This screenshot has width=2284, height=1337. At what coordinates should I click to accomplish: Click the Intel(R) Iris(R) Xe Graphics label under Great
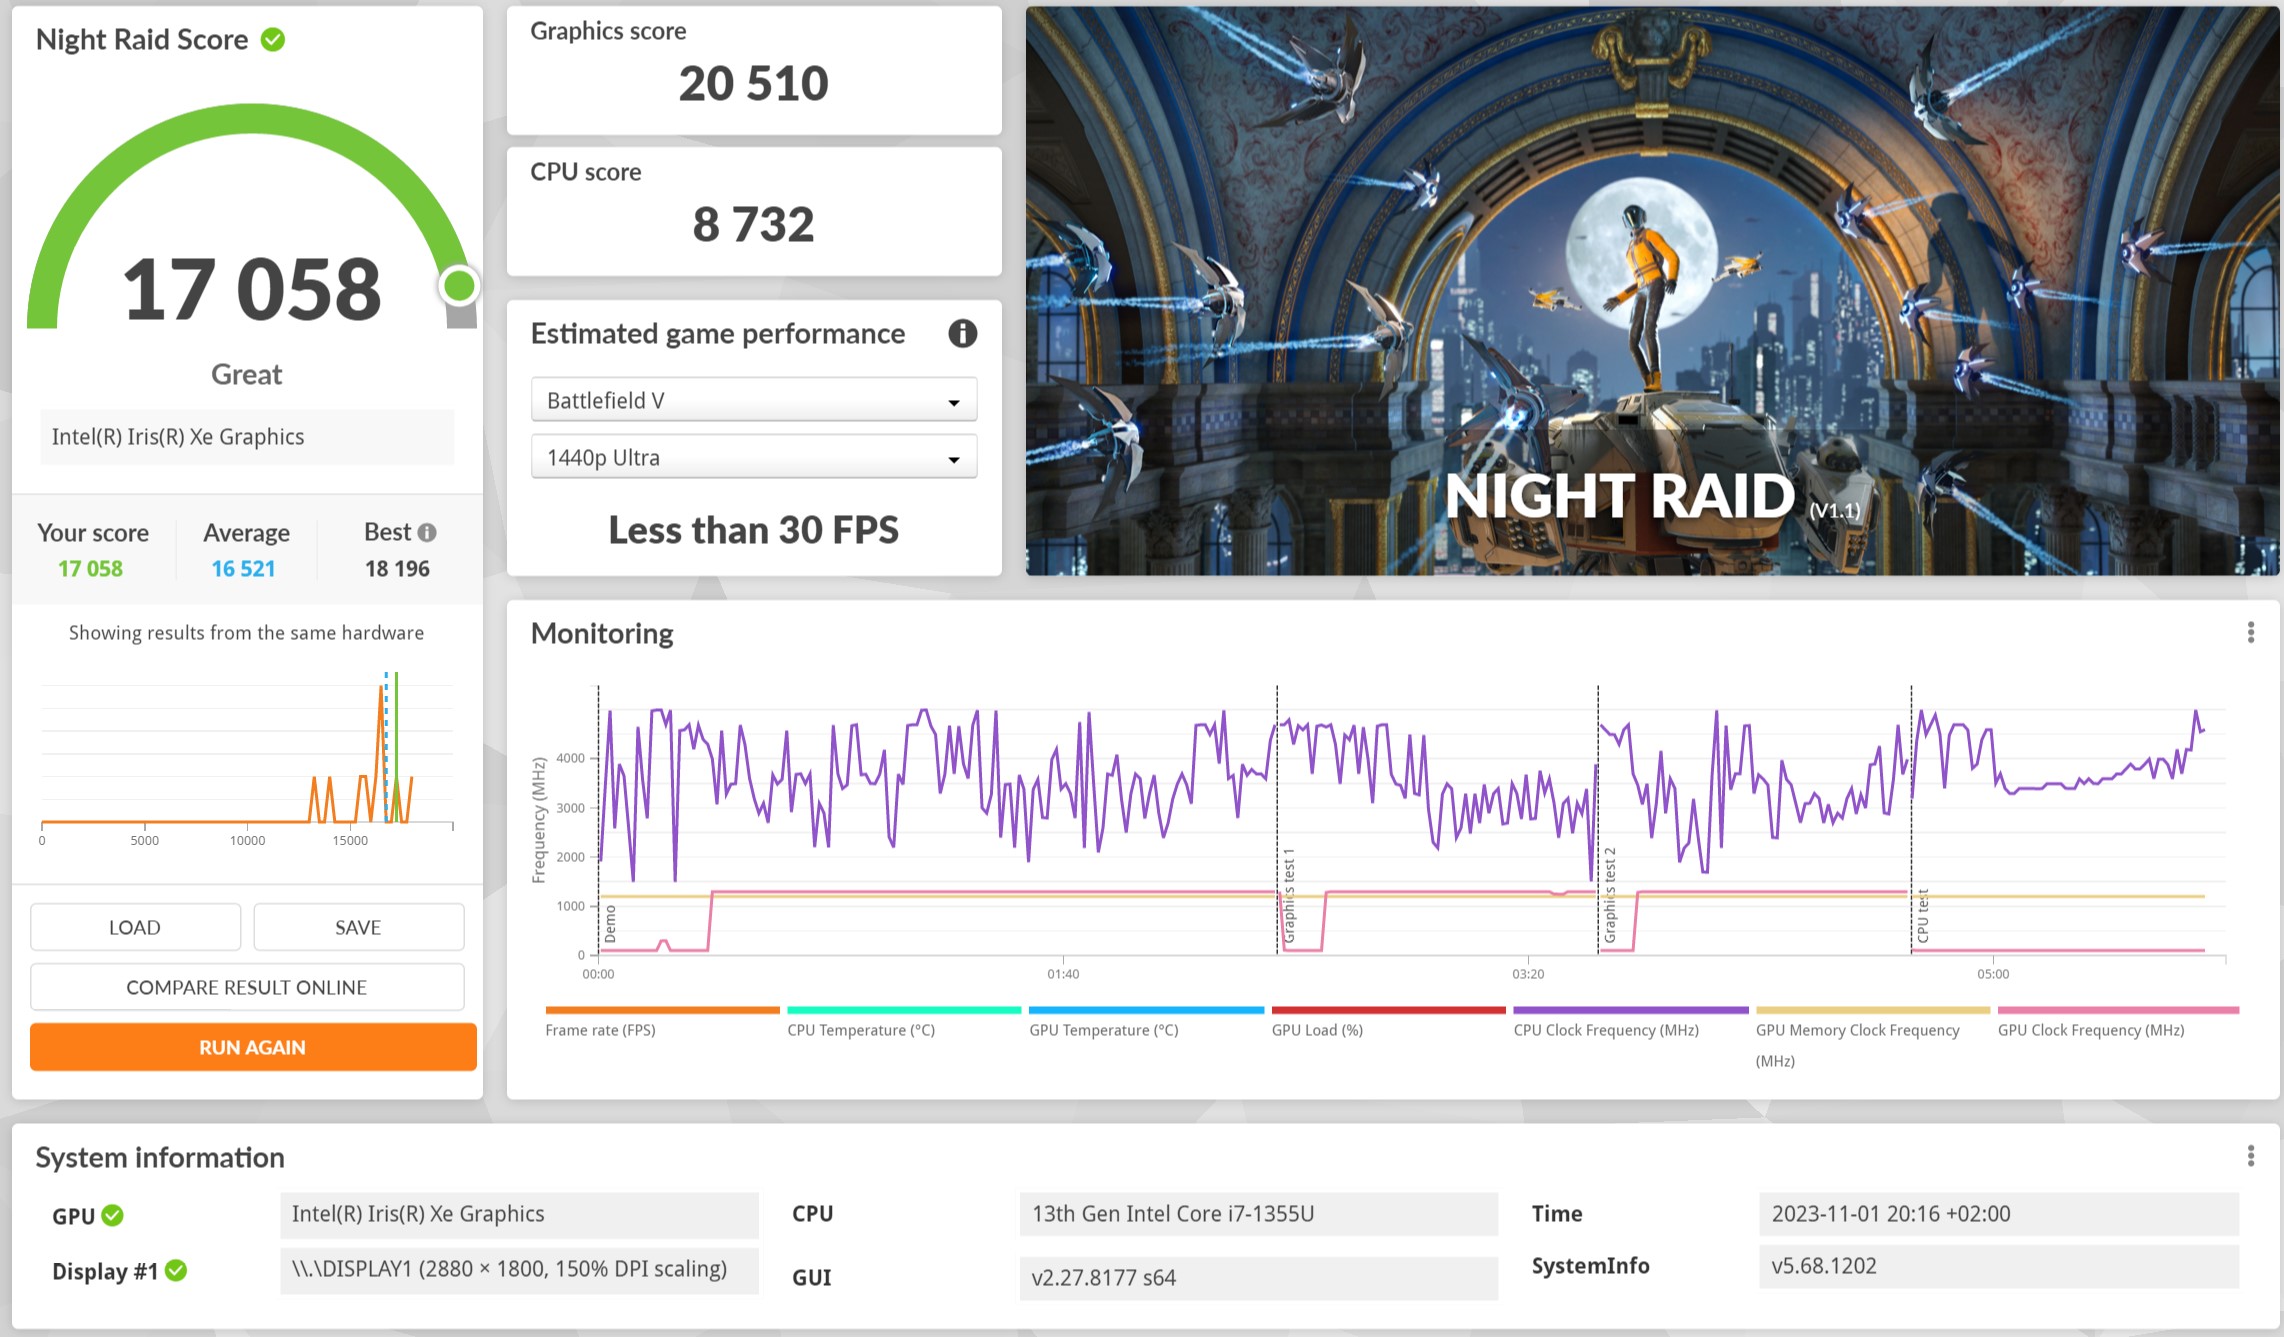(247, 437)
